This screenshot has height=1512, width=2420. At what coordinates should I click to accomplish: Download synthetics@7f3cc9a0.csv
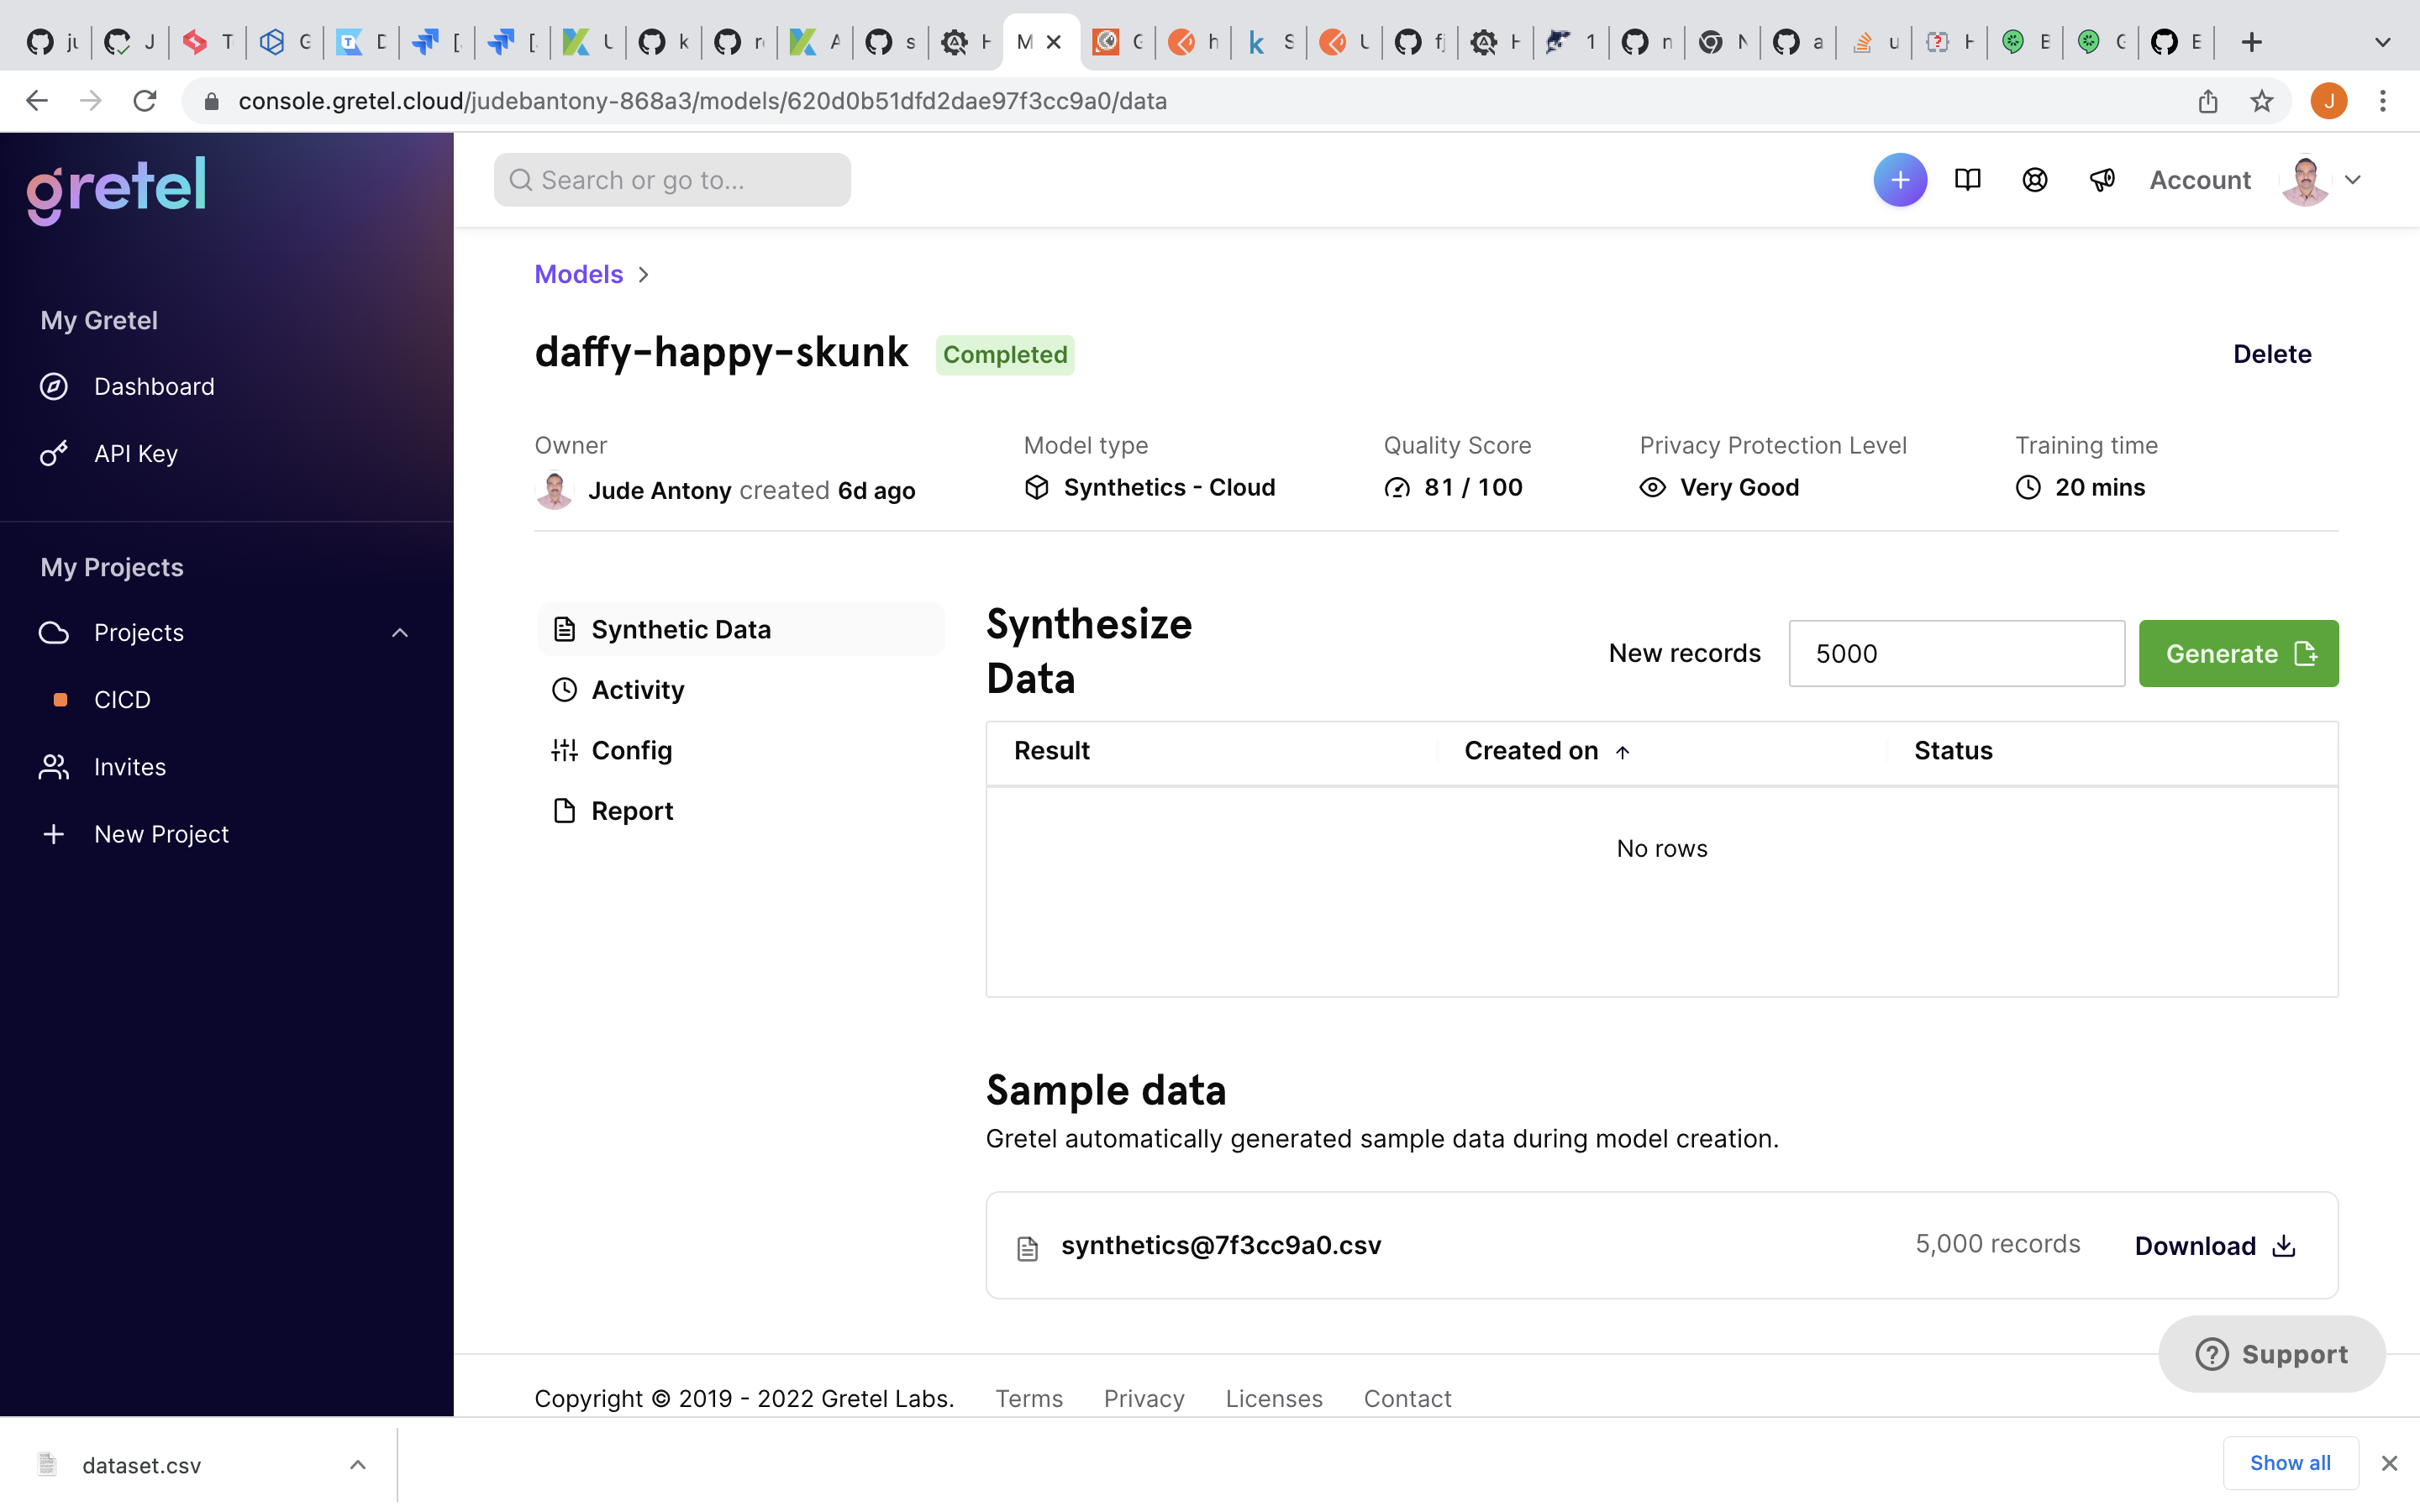(x=2215, y=1246)
